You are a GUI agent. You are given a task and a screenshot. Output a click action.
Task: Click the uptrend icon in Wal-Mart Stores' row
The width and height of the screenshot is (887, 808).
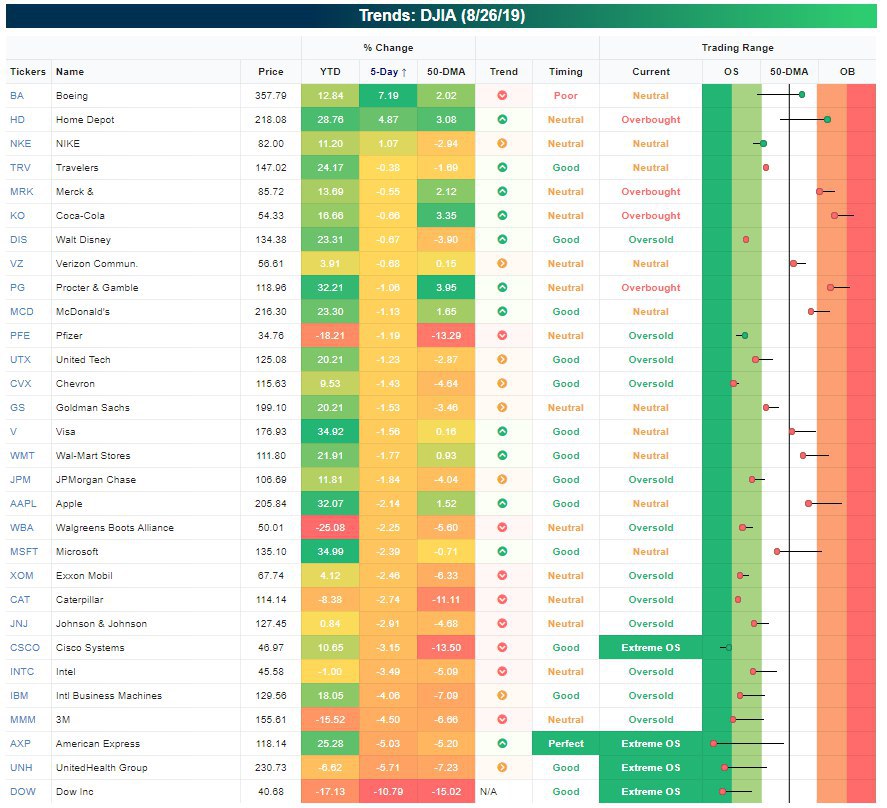pyautogui.click(x=502, y=455)
